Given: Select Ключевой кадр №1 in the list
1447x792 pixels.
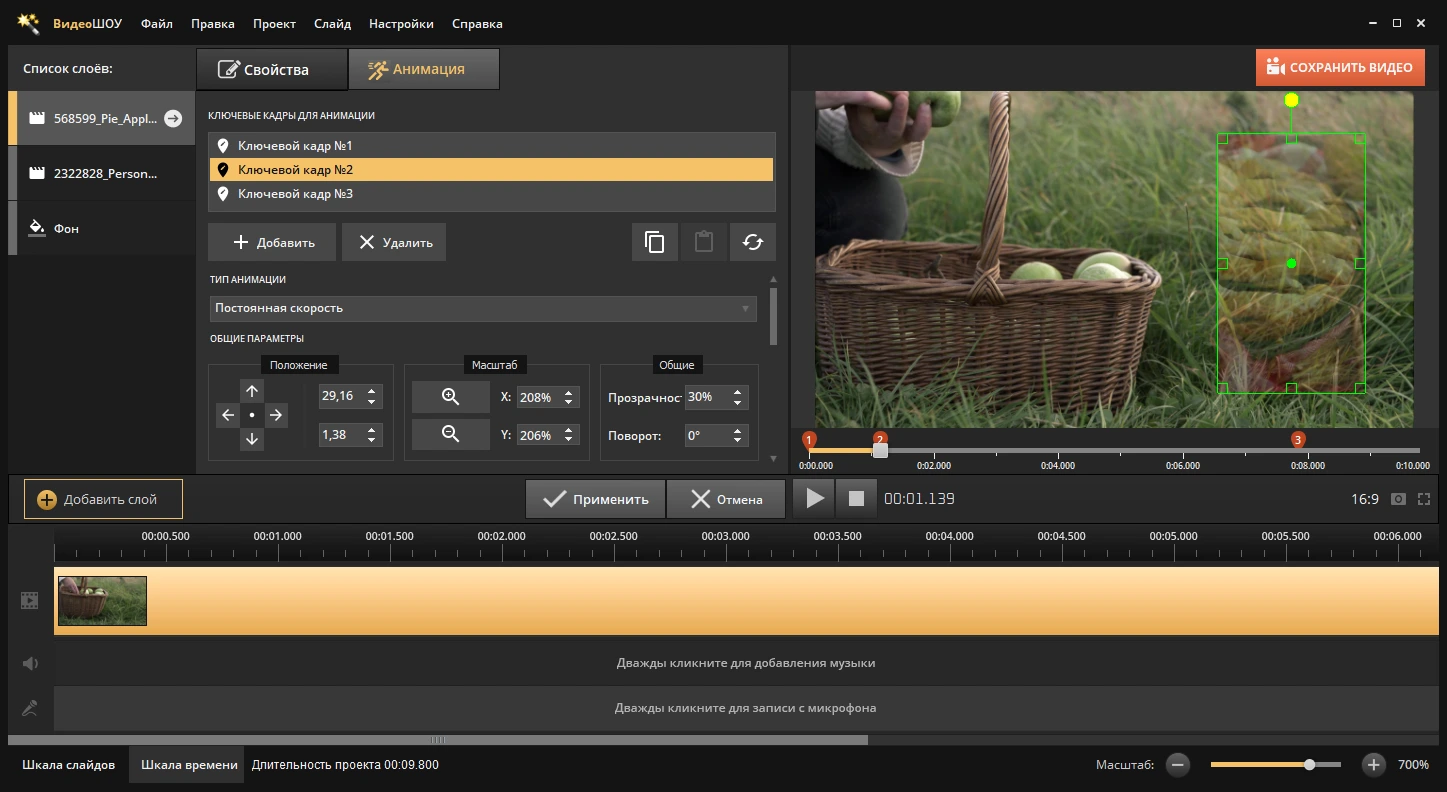Looking at the screenshot, I should coord(491,146).
